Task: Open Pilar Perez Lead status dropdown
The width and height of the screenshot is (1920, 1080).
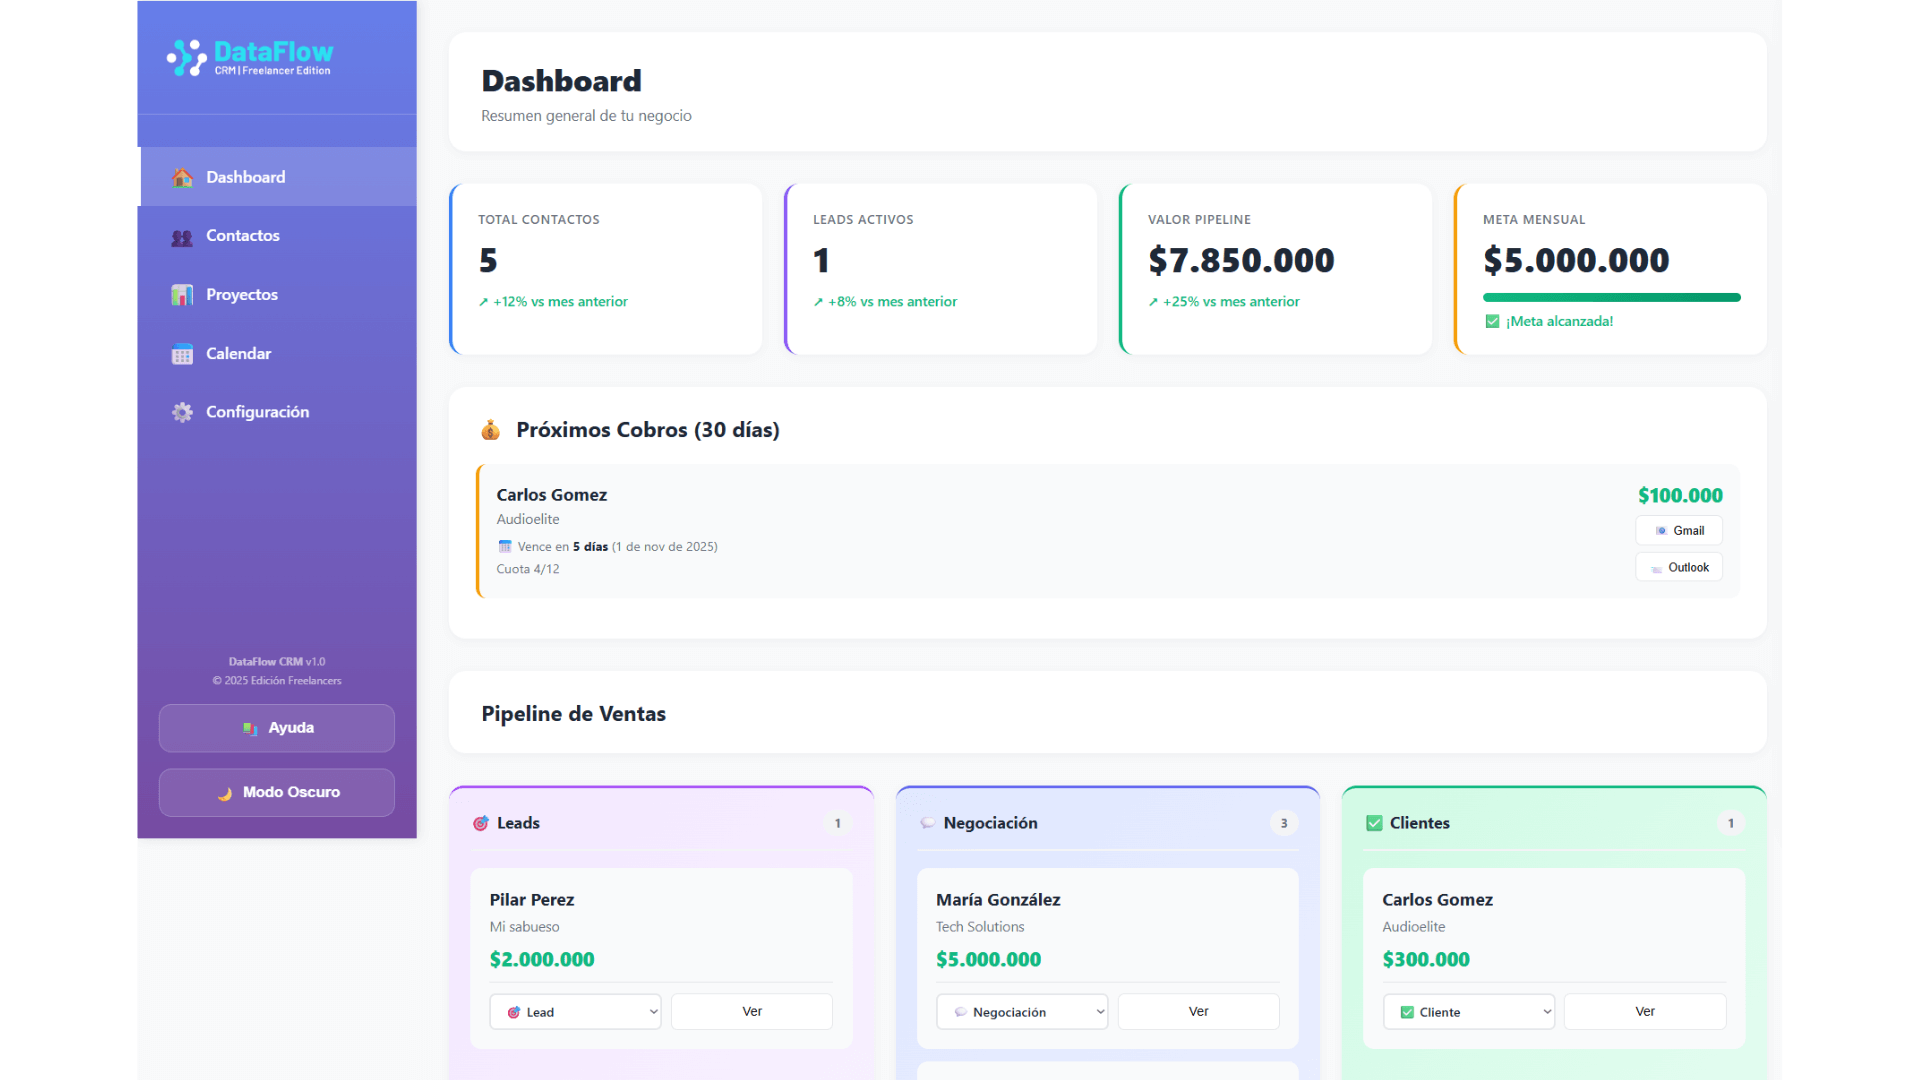Action: point(575,1012)
